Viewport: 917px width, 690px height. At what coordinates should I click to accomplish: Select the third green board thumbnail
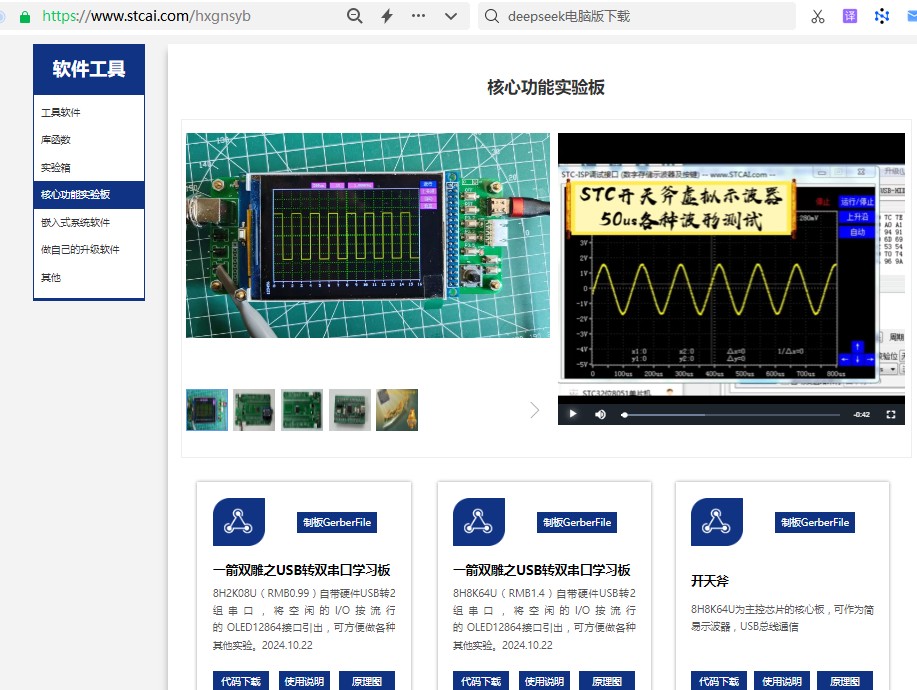302,410
